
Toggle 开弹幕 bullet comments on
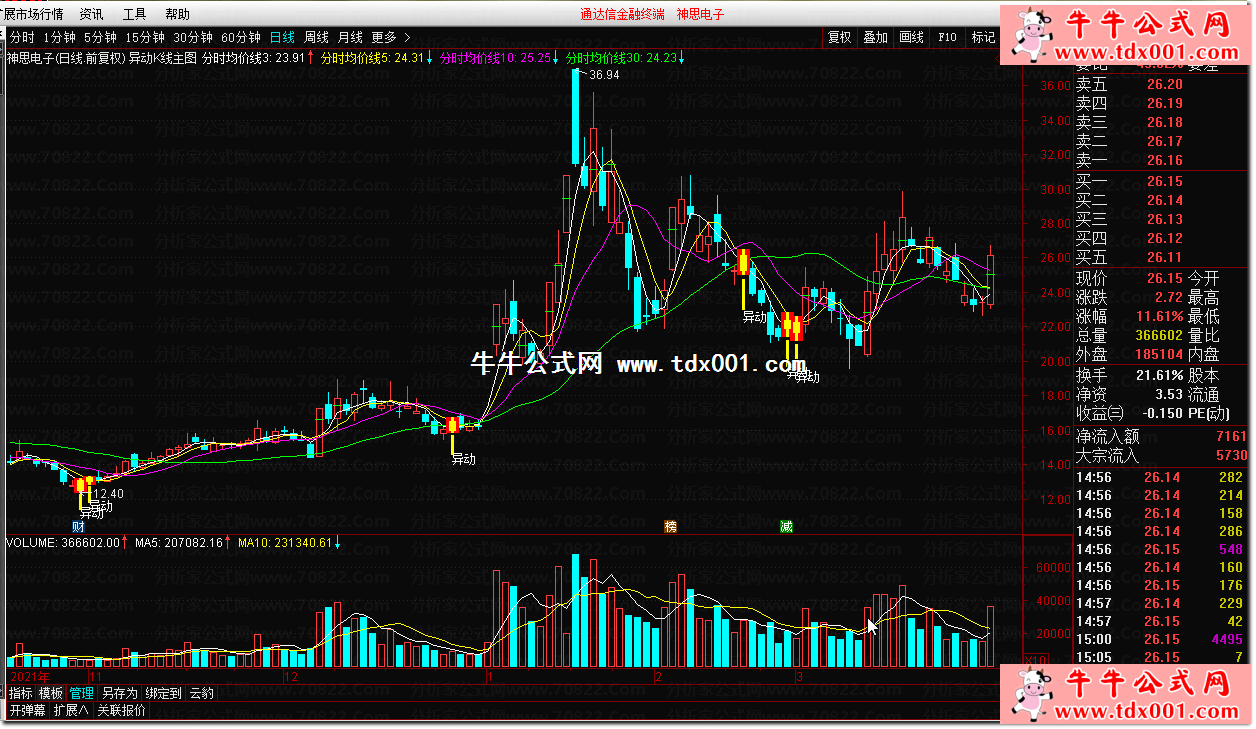(x=27, y=710)
